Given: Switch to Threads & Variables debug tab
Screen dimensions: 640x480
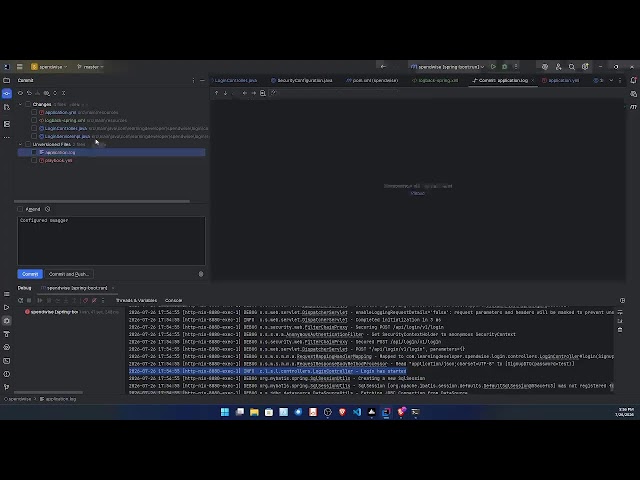Looking at the screenshot, I should click(136, 300).
